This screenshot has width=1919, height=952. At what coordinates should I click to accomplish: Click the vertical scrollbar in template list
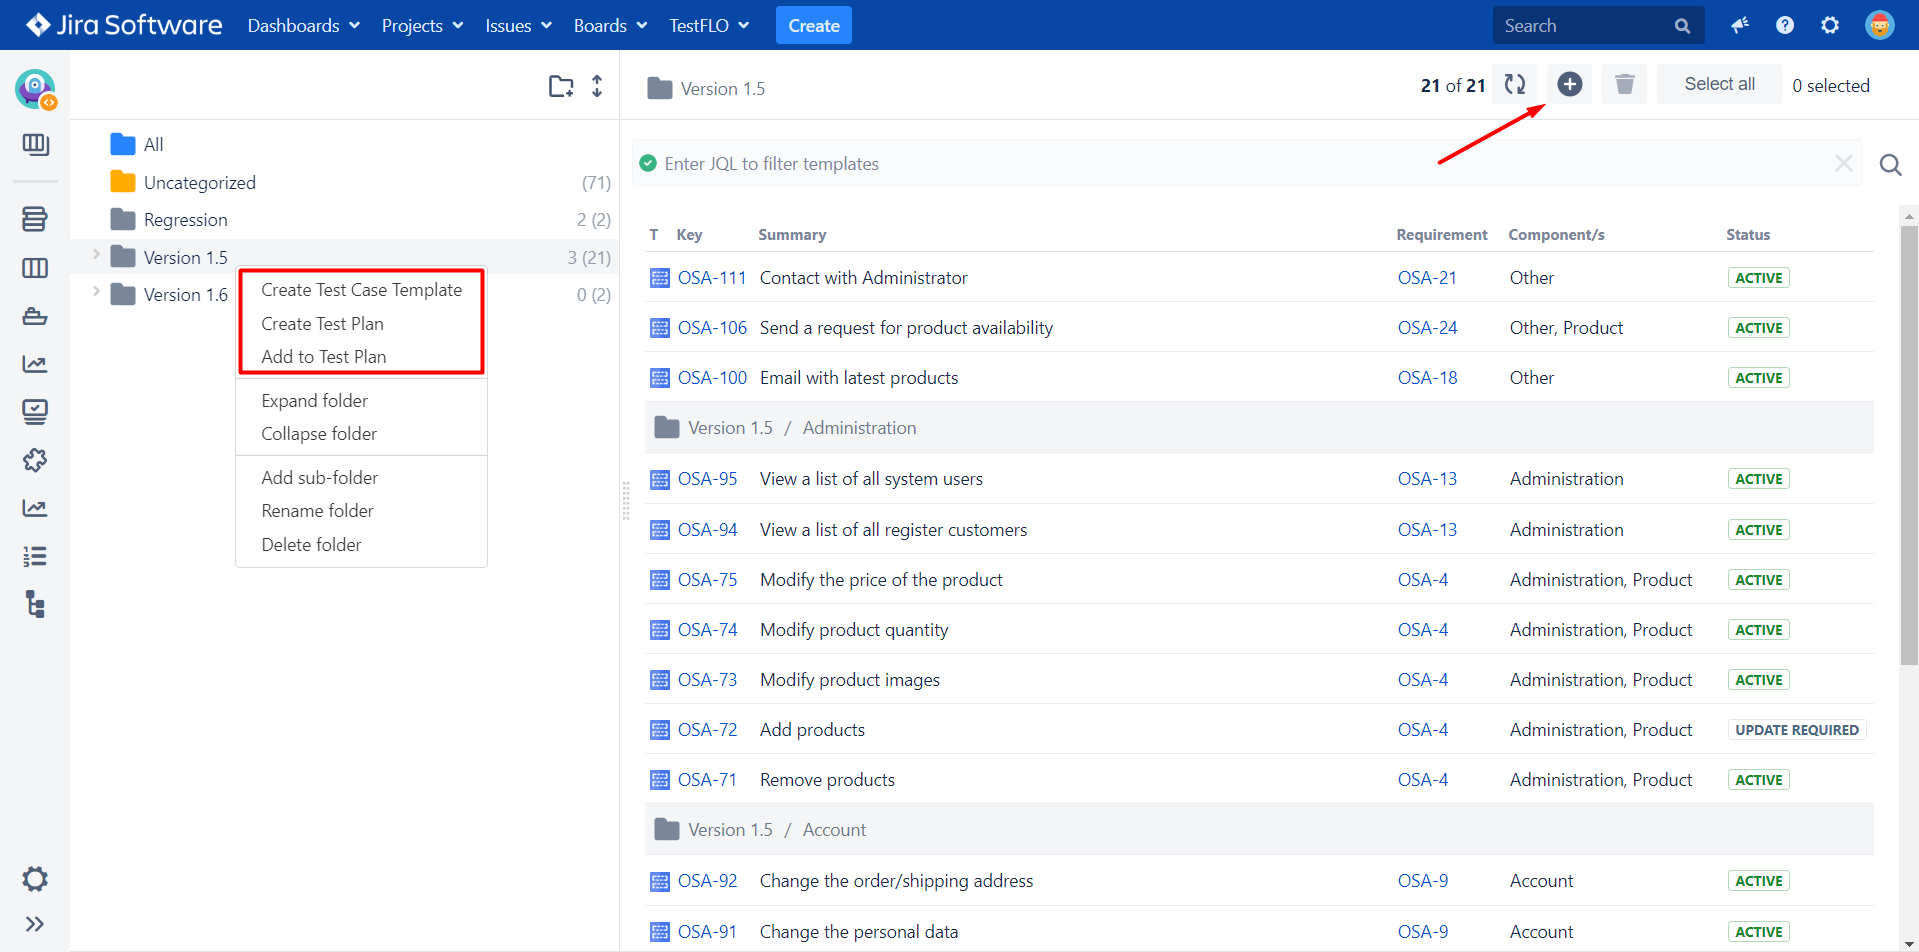1909,445
